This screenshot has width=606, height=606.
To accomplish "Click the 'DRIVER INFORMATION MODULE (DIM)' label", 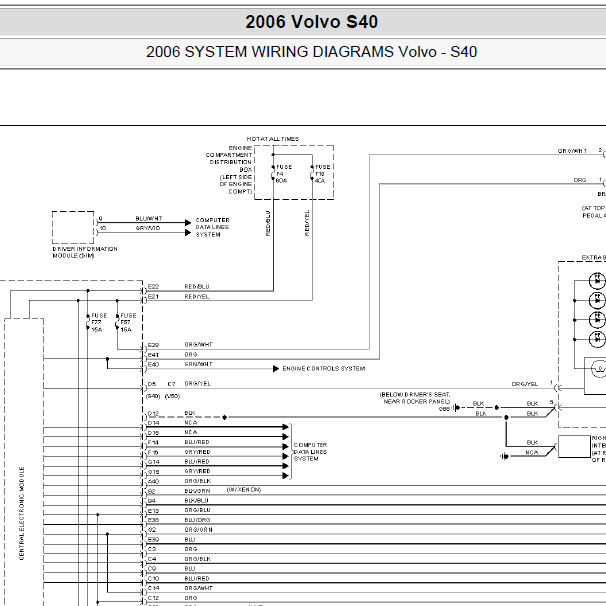I will (x=85, y=252).
